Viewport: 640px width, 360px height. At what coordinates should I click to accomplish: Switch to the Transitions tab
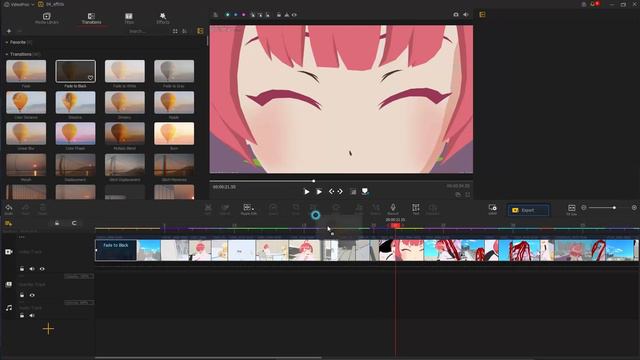click(x=91, y=18)
